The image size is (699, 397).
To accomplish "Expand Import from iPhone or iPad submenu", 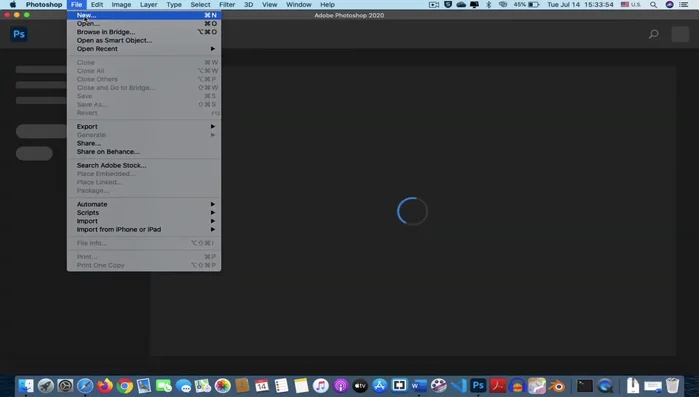I will (144, 229).
